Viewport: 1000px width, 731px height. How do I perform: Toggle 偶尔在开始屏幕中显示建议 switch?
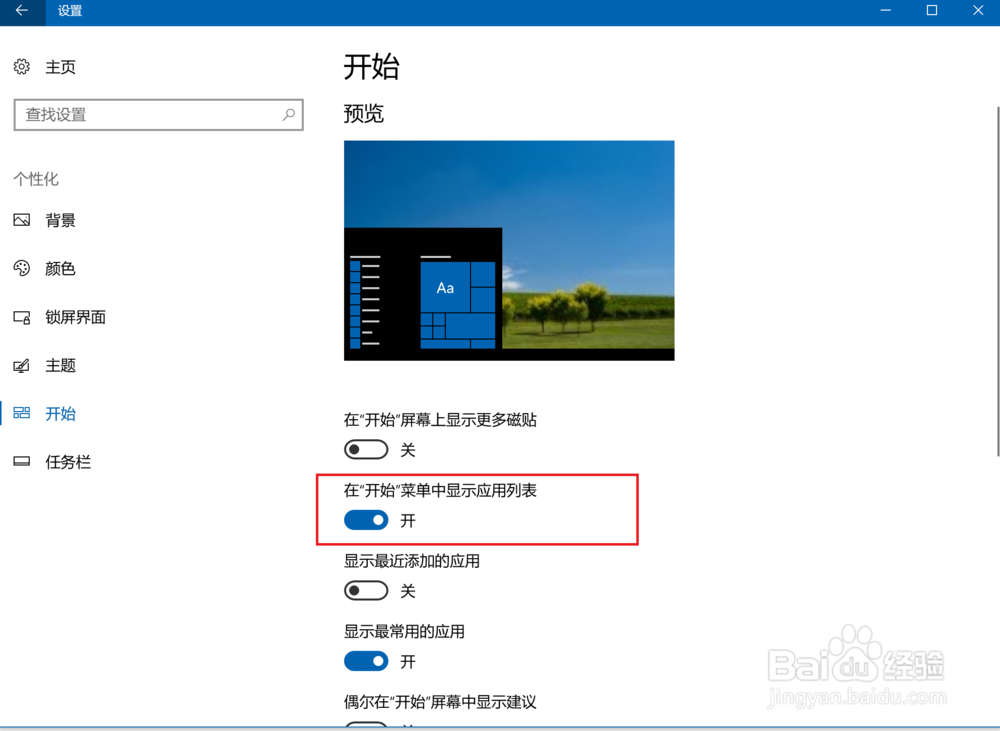pos(365,727)
